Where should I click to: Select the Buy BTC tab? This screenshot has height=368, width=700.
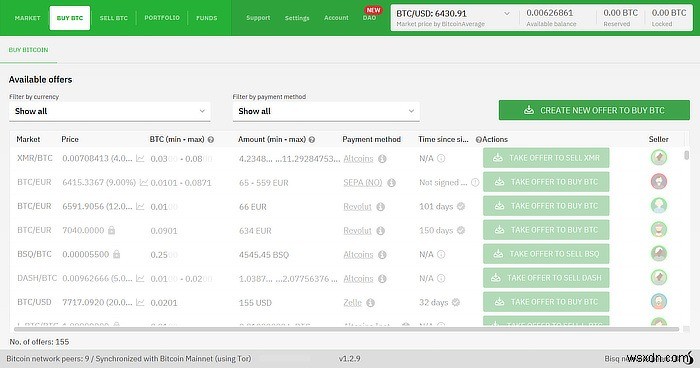pyautogui.click(x=70, y=18)
